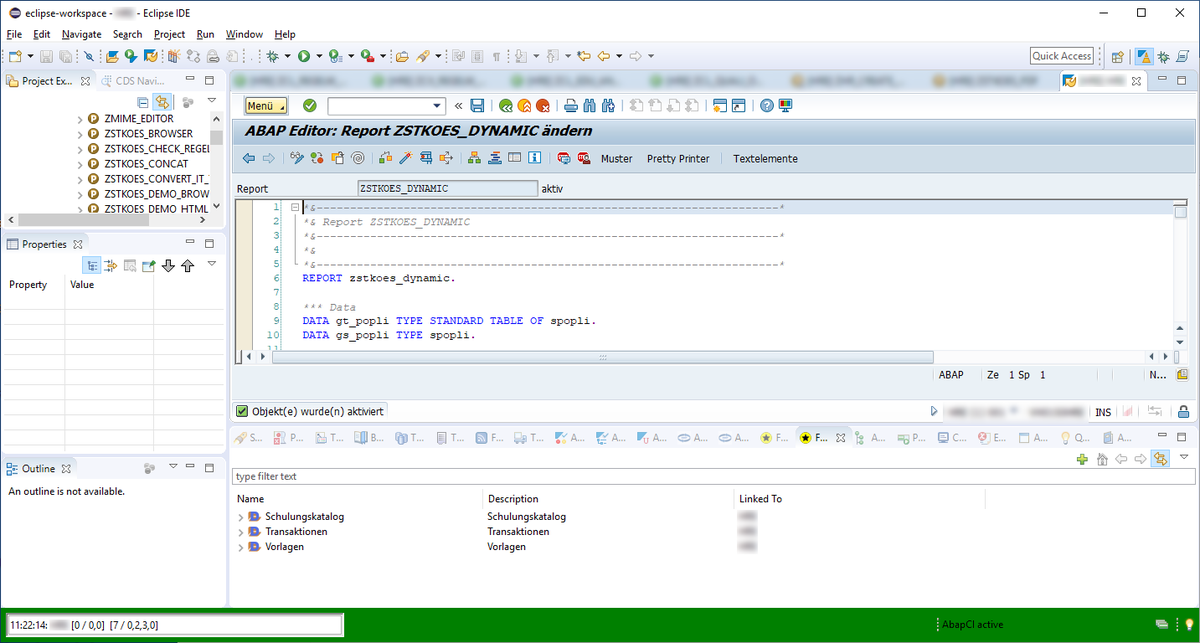Click the editor horizontal scrollbar
Viewport: 1200px width, 643px height.
click(603, 356)
